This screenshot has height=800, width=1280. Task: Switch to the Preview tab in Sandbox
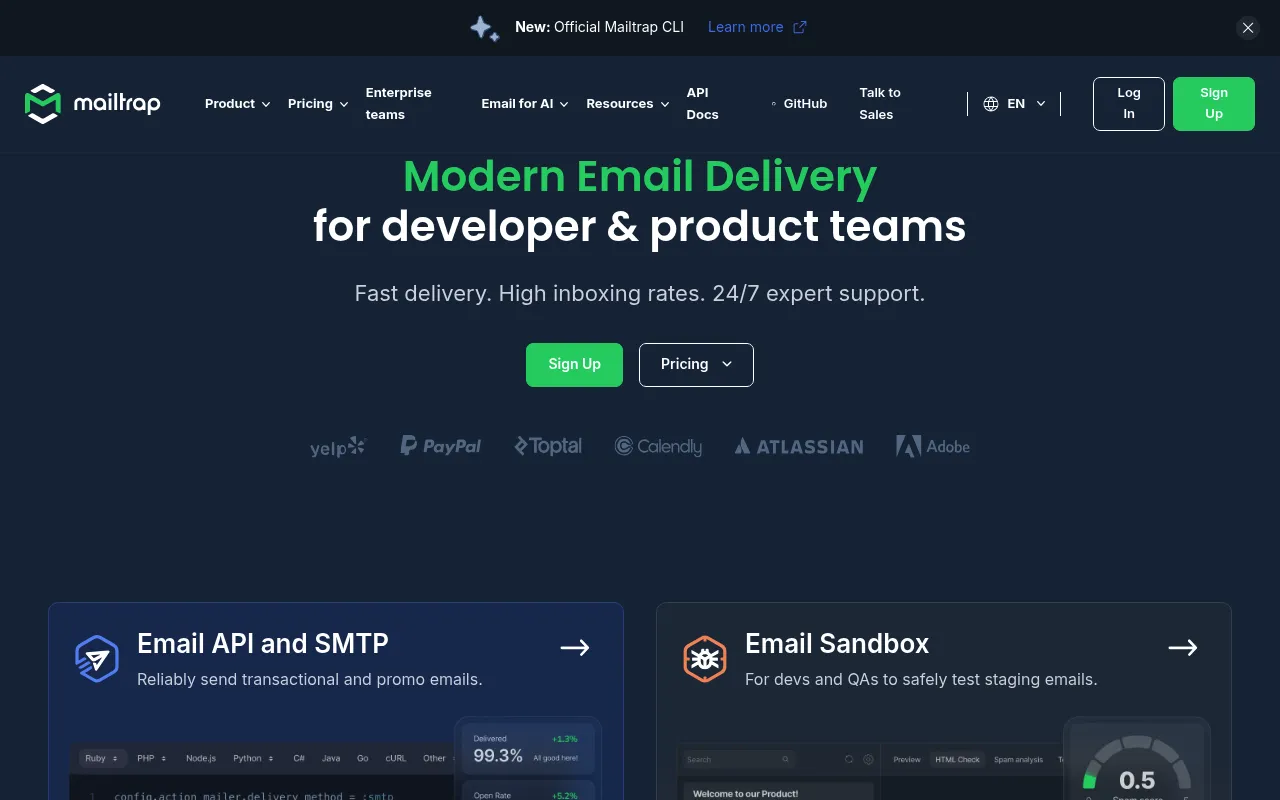click(x=907, y=760)
